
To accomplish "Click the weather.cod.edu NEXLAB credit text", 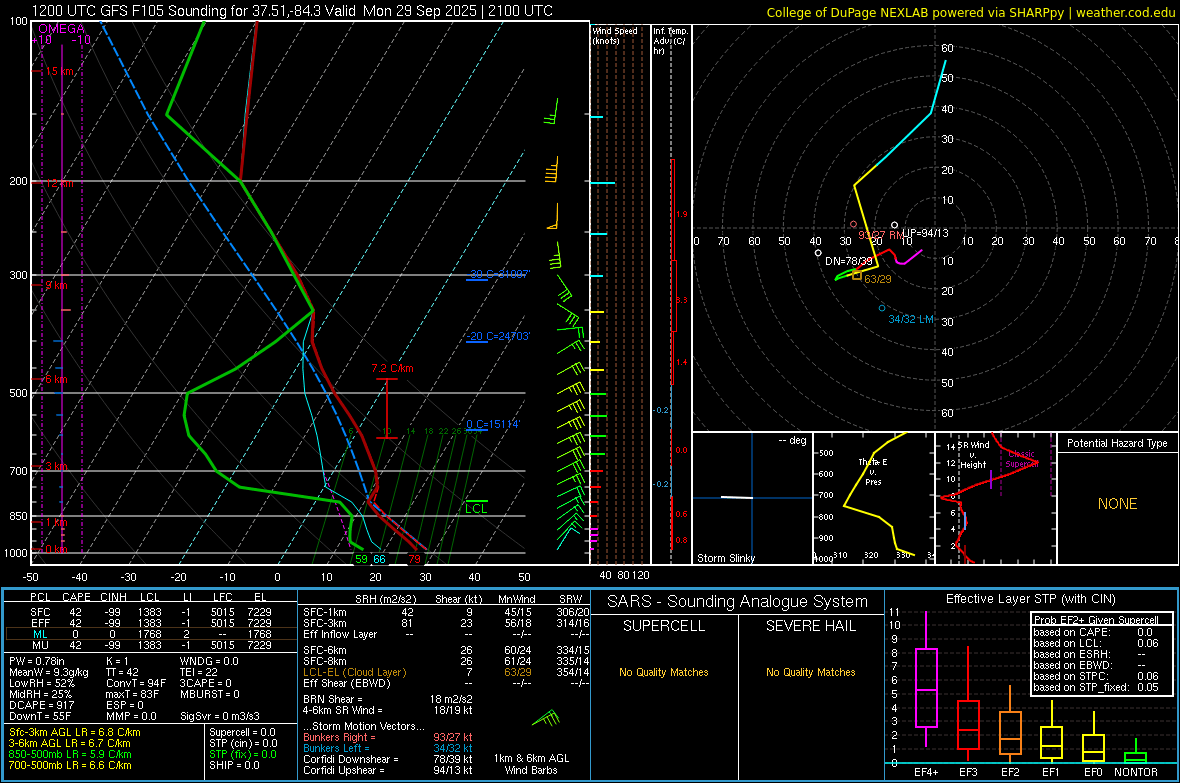I will [x=970, y=12].
